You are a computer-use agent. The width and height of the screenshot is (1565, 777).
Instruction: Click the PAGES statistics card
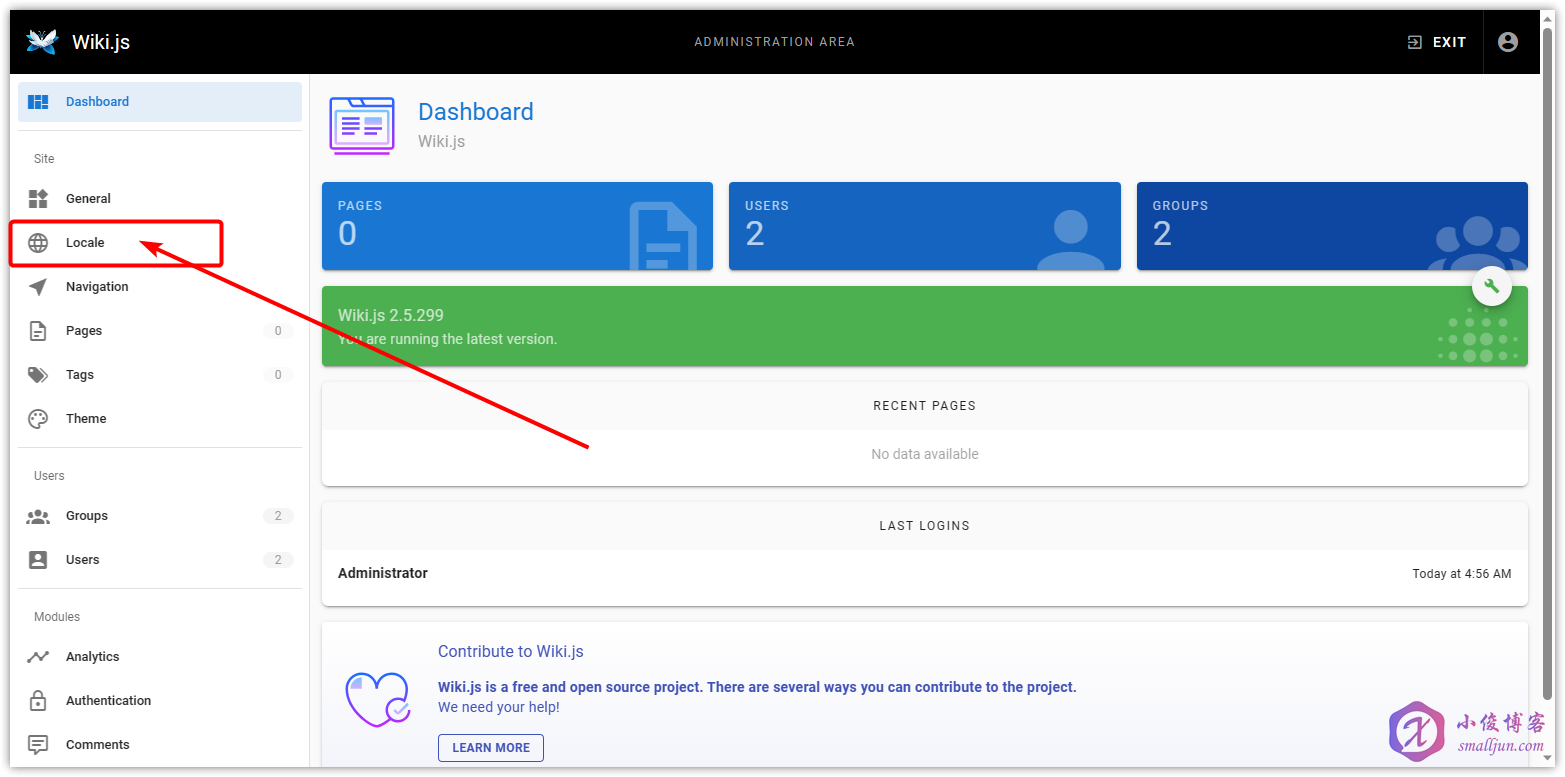[517, 226]
